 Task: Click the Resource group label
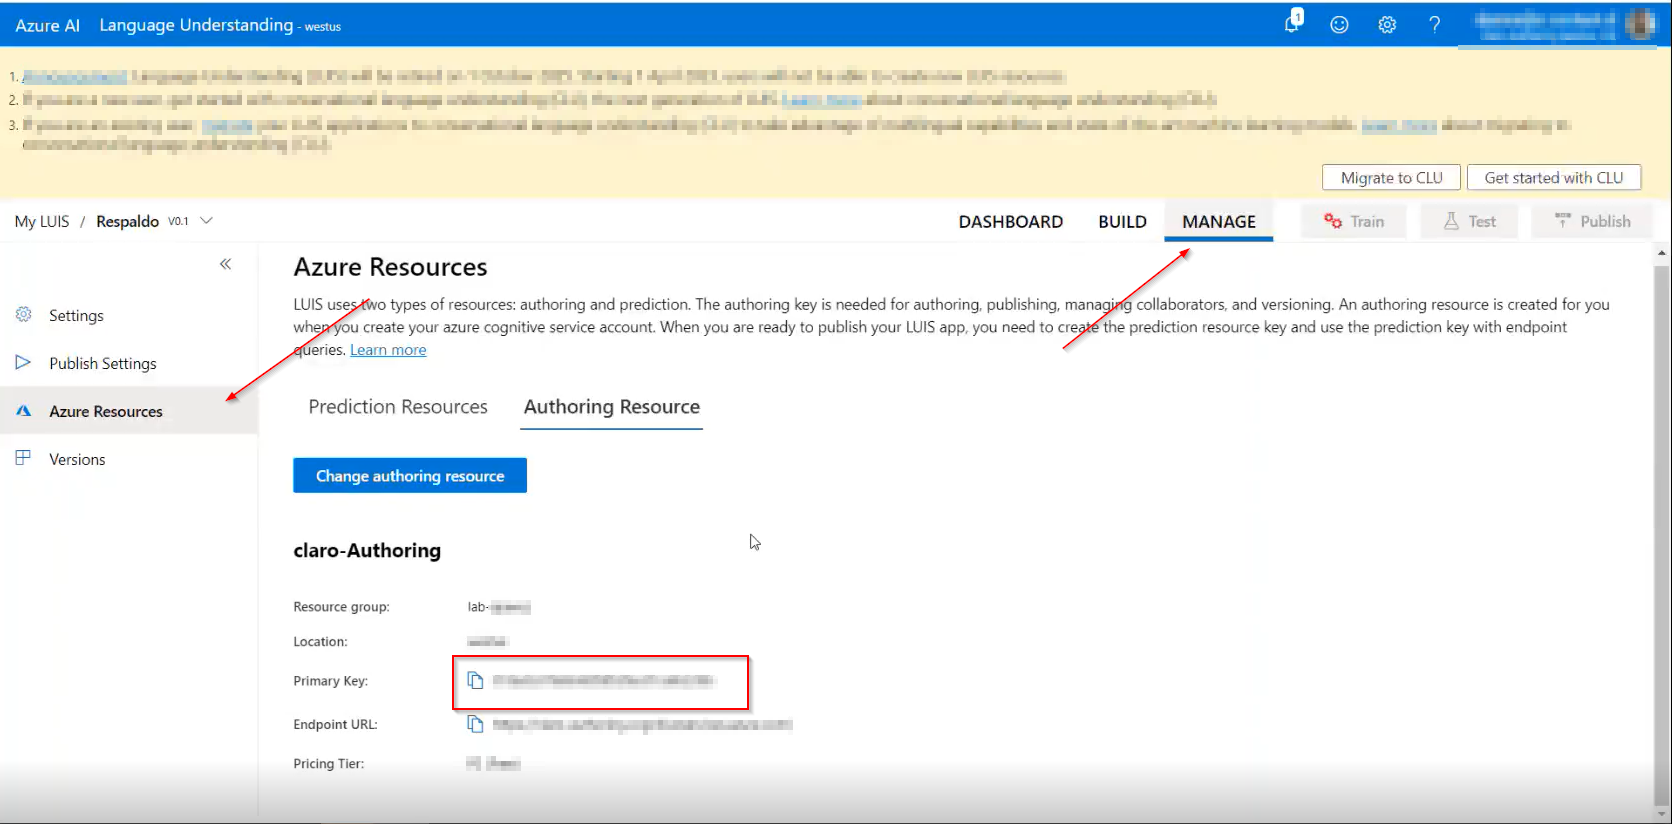point(341,606)
